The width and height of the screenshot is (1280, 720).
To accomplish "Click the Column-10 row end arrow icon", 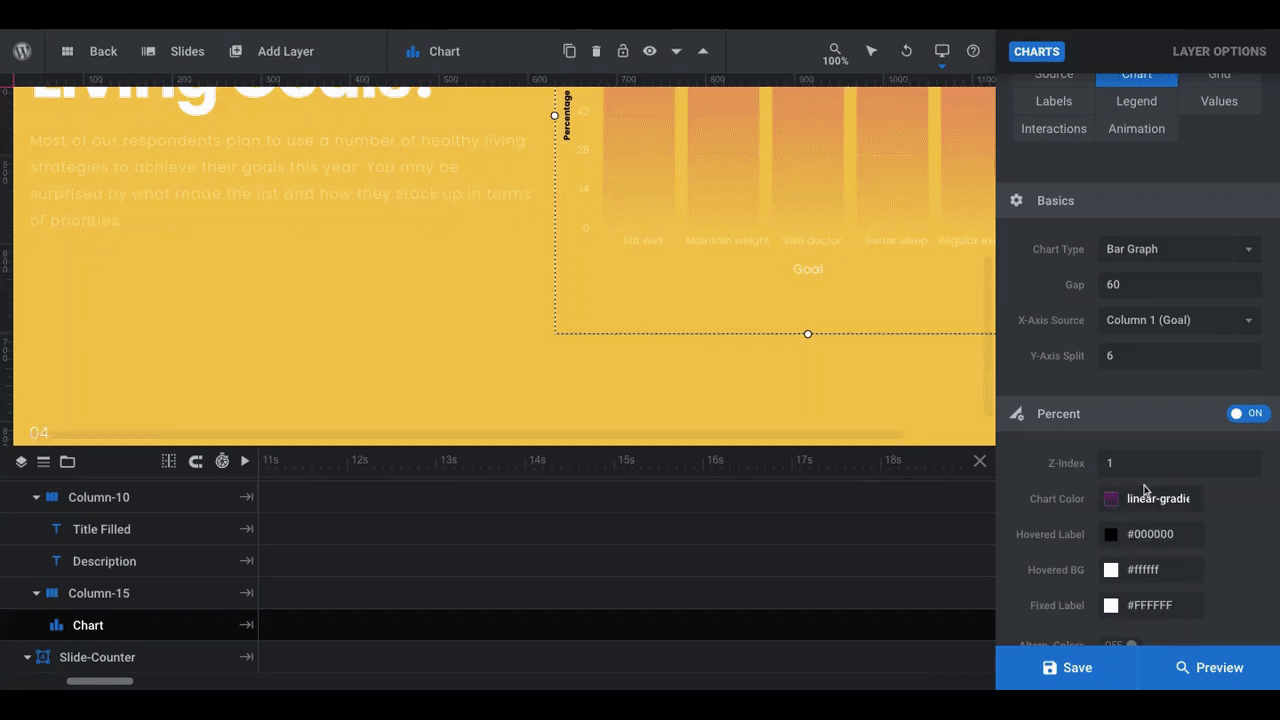I will tap(246, 497).
